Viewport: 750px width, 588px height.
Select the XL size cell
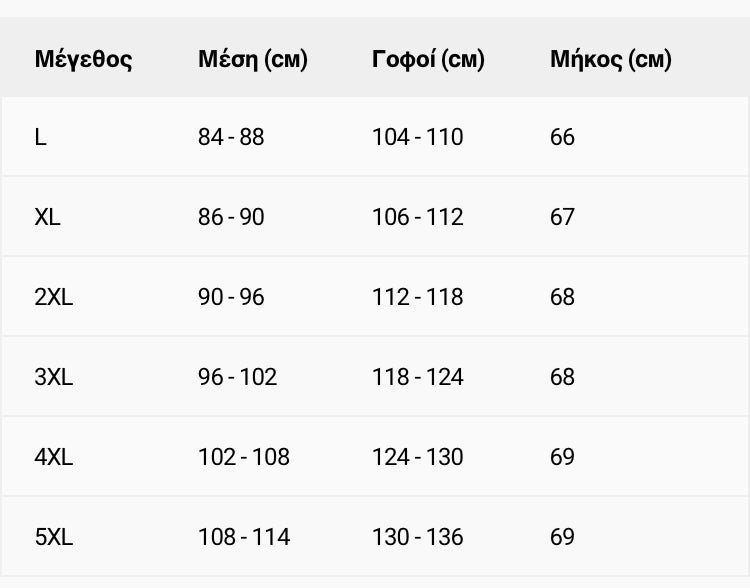pyautogui.click(x=47, y=217)
